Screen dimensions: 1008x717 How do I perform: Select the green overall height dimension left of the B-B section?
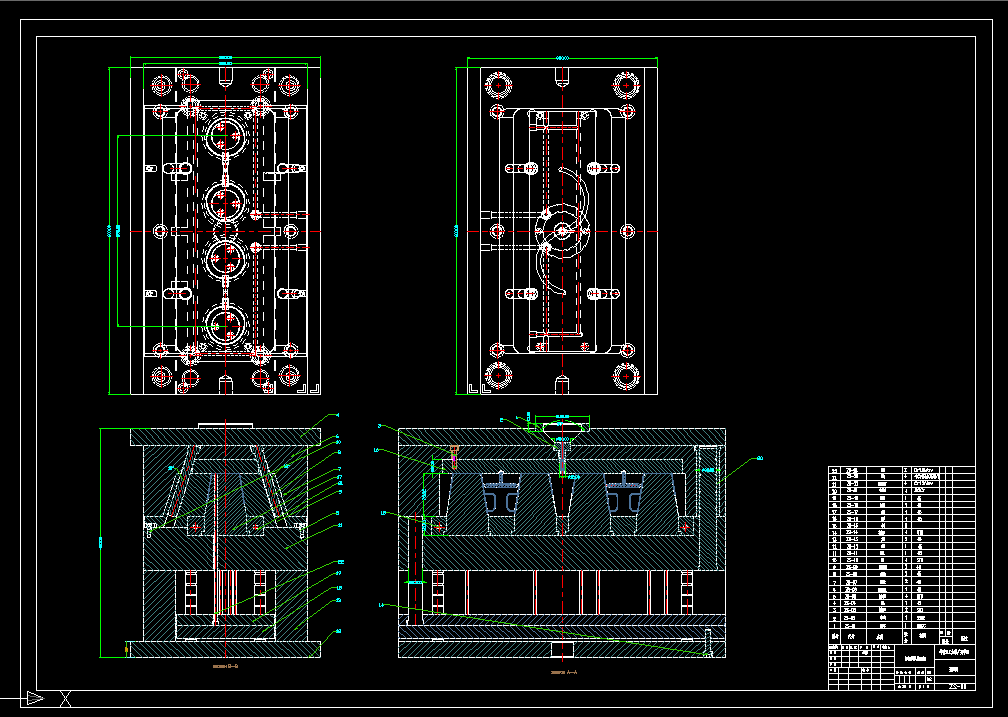coord(100,543)
